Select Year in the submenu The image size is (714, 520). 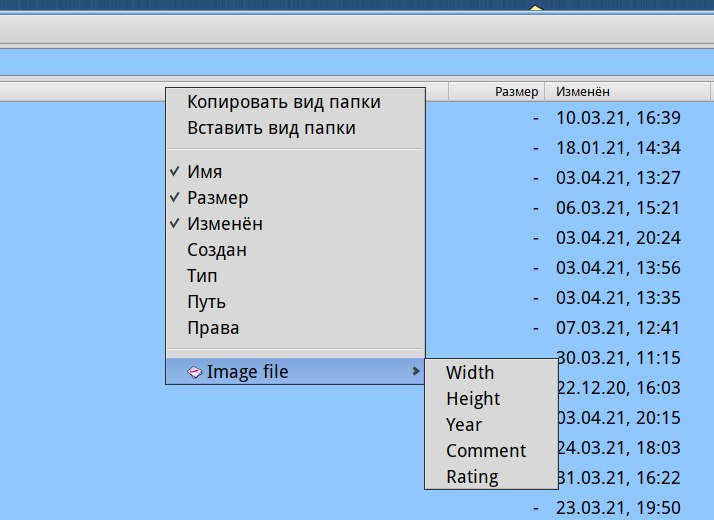491,424
